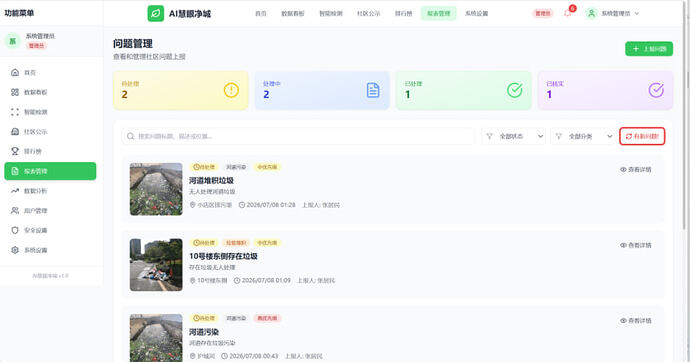Click the shield 安全设置 icon in sidebar

(15, 230)
